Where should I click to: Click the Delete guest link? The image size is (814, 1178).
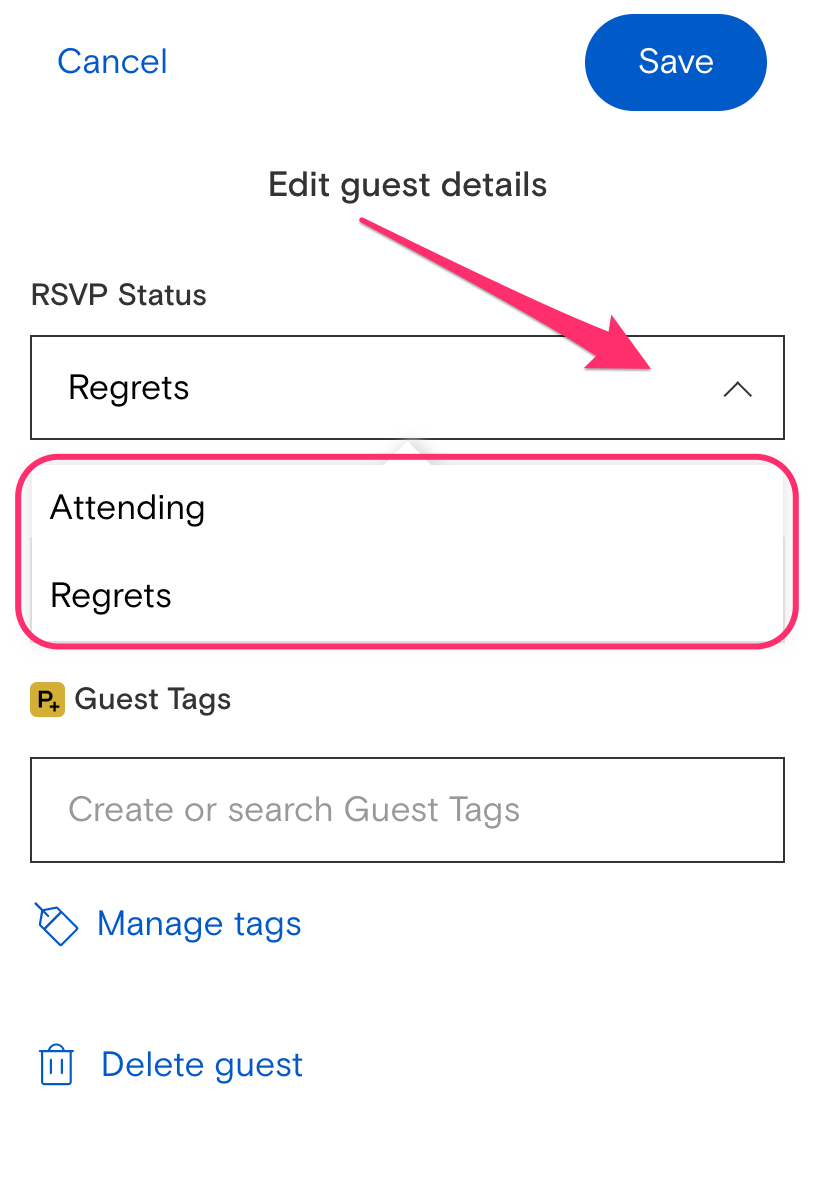pyautogui.click(x=171, y=1065)
